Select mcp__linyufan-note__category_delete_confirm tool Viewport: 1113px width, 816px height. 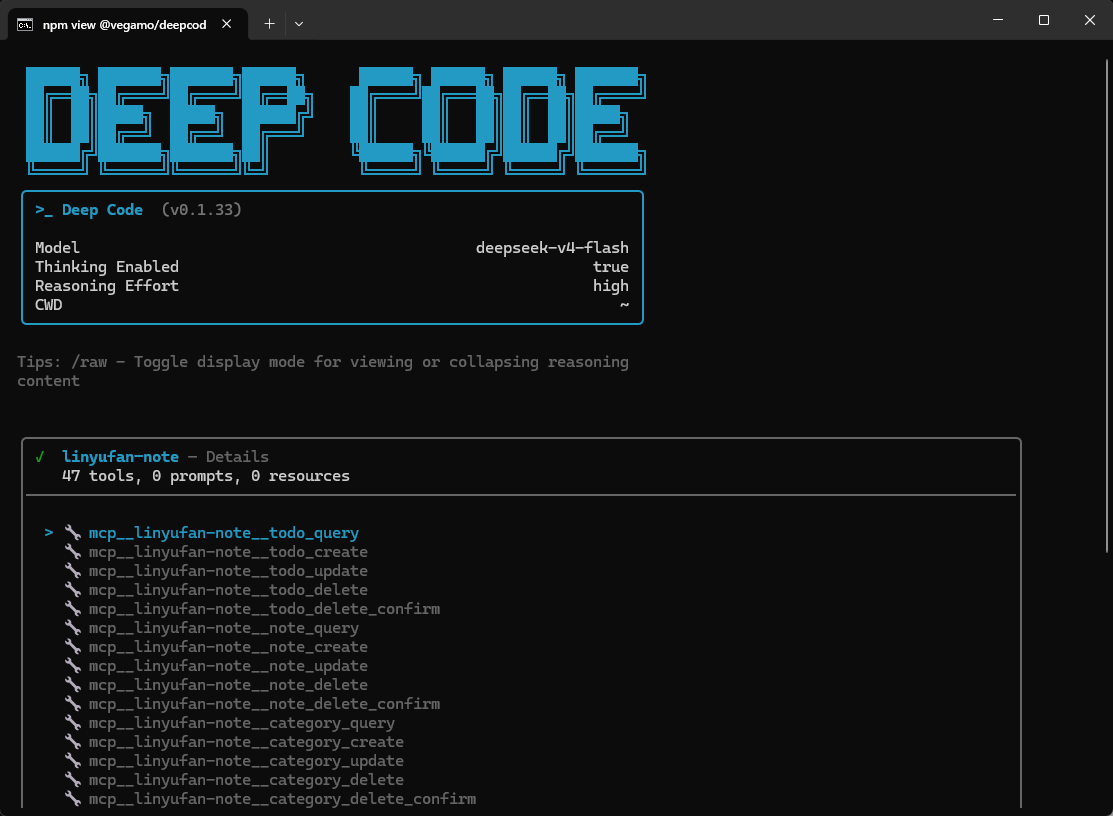click(283, 799)
